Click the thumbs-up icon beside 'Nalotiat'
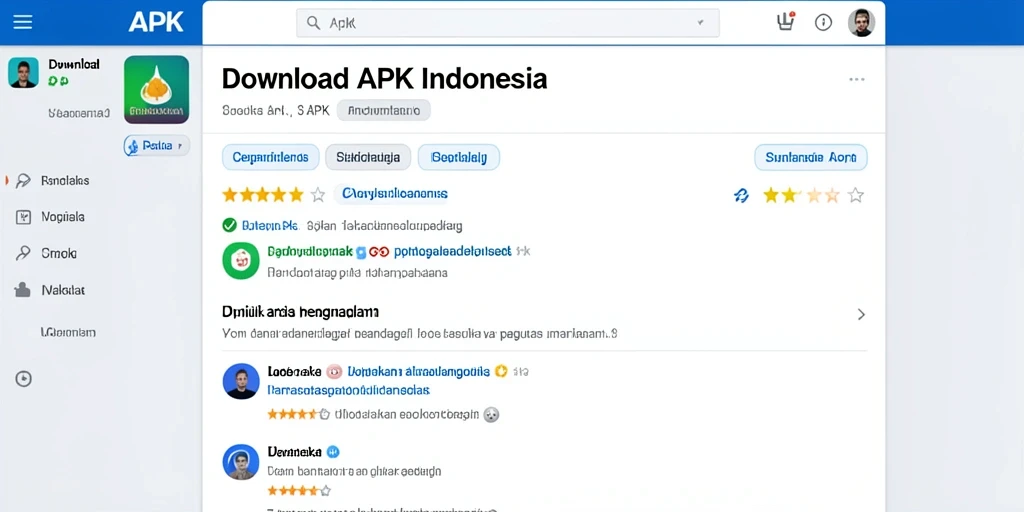The height and width of the screenshot is (512, 1024). [23, 290]
